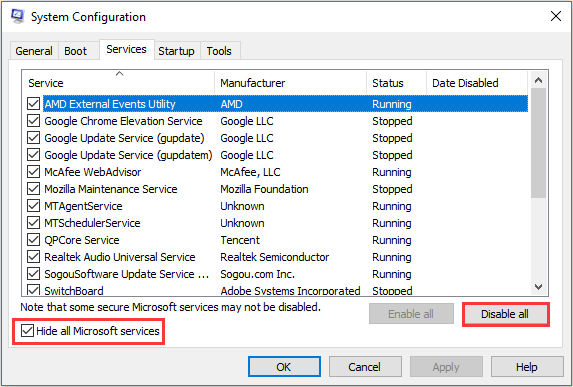Viewport: 573px width, 387px height.
Task: Switch to the Startup tab
Action: pyautogui.click(x=176, y=51)
